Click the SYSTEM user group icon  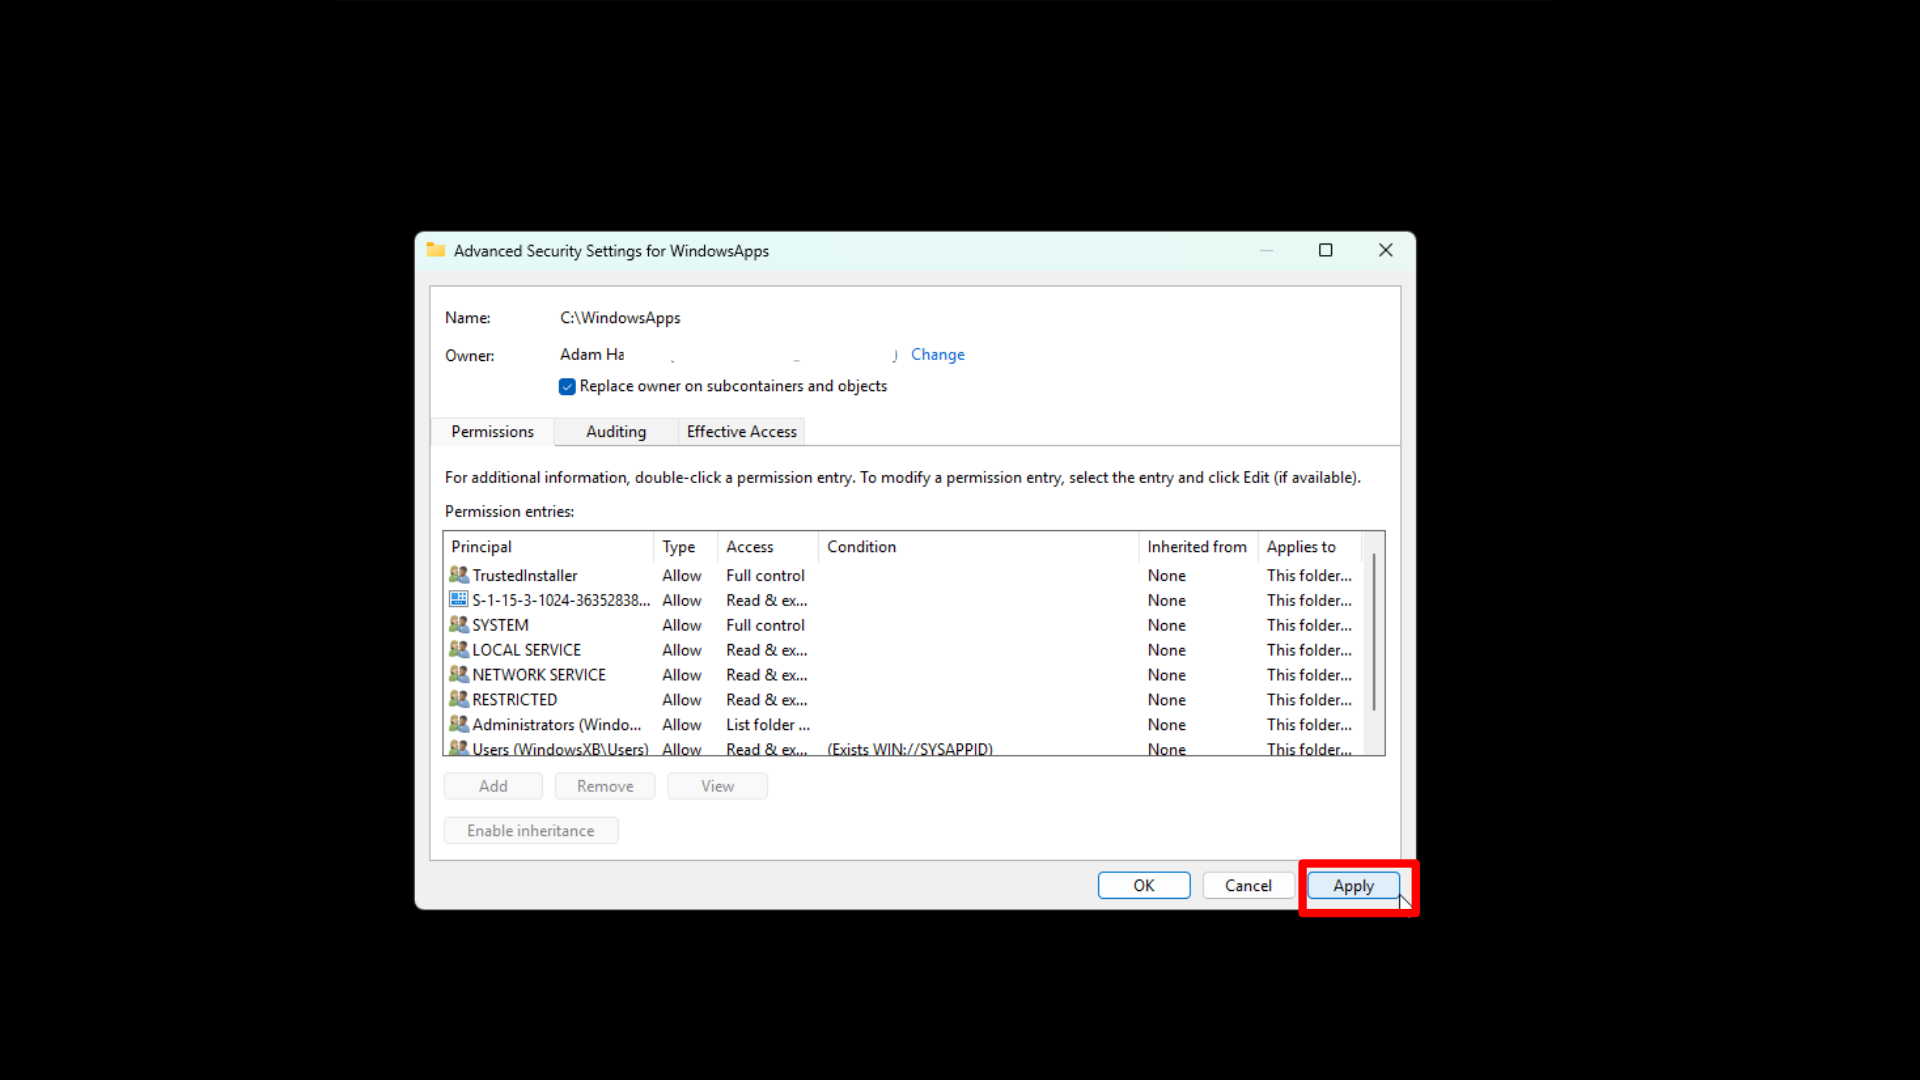[459, 624]
